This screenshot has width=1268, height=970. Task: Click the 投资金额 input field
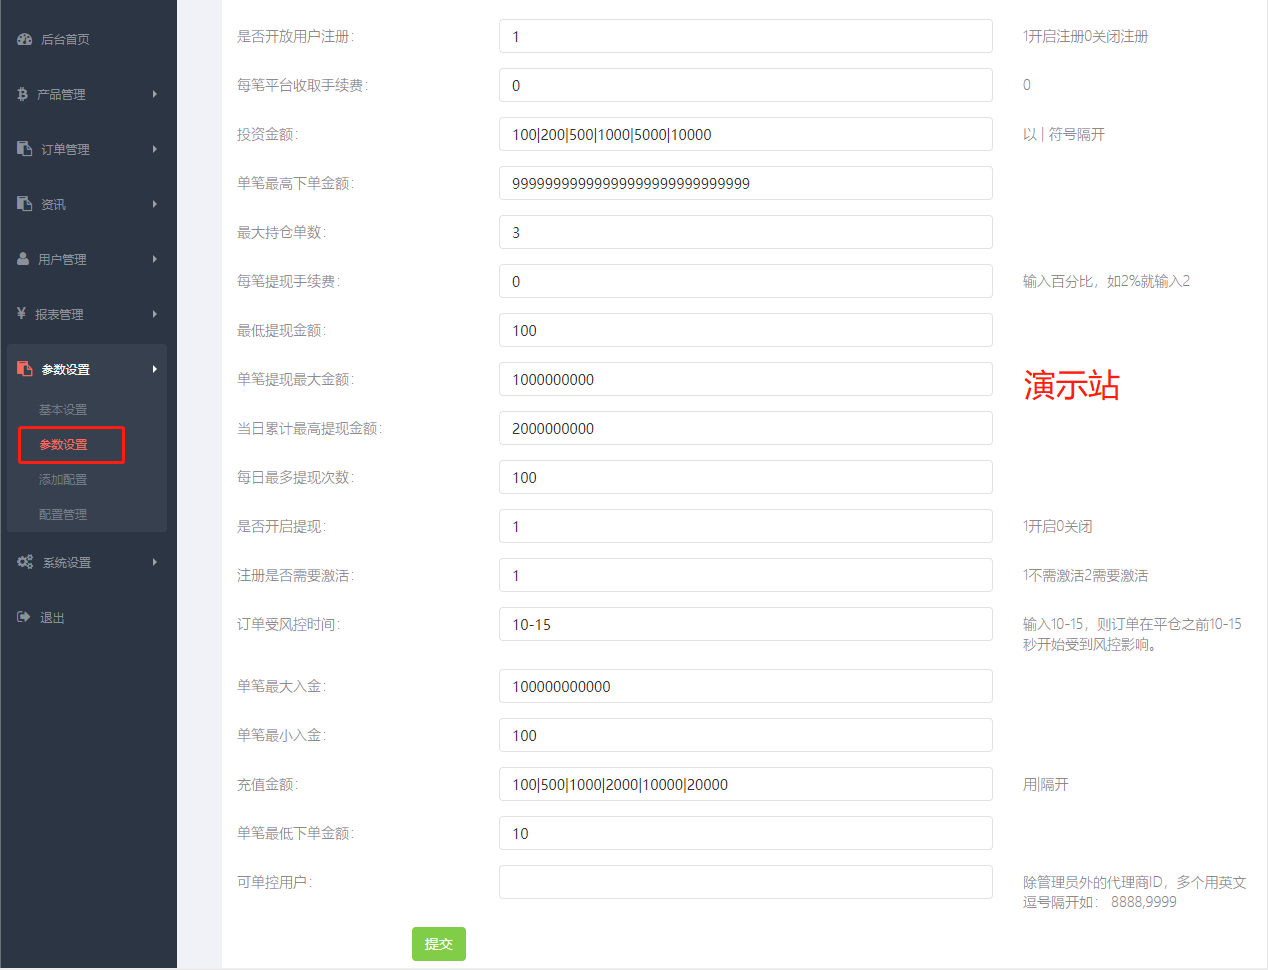coord(746,134)
